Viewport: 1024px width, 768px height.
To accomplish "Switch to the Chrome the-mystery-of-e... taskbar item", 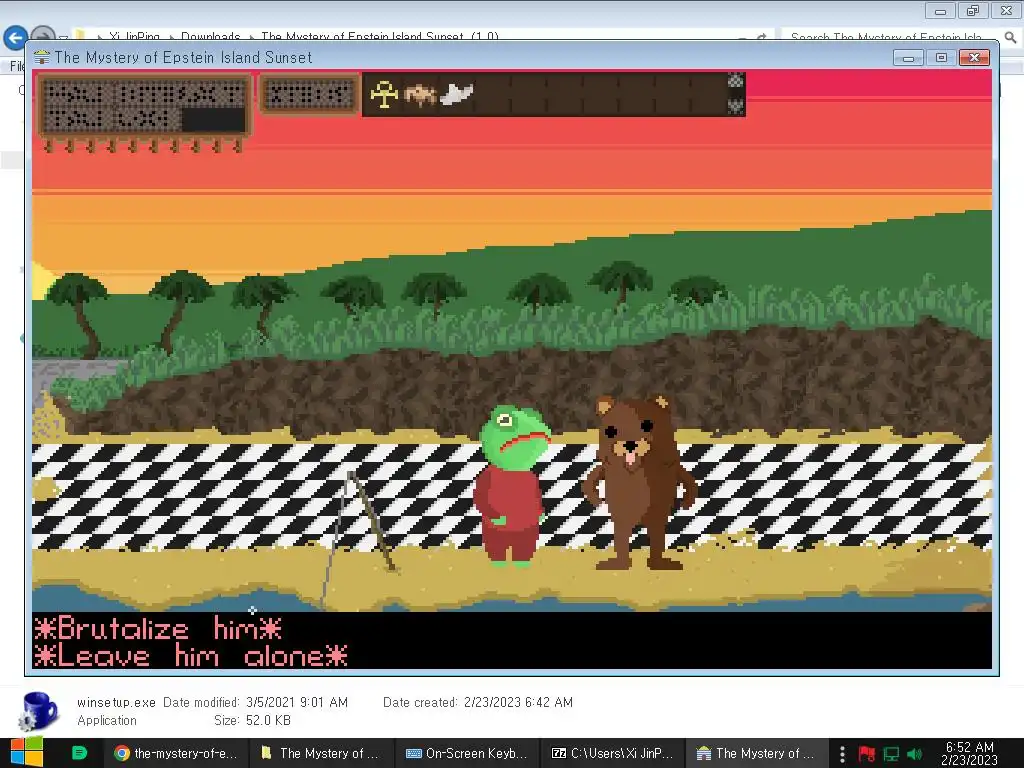I will pyautogui.click(x=176, y=753).
